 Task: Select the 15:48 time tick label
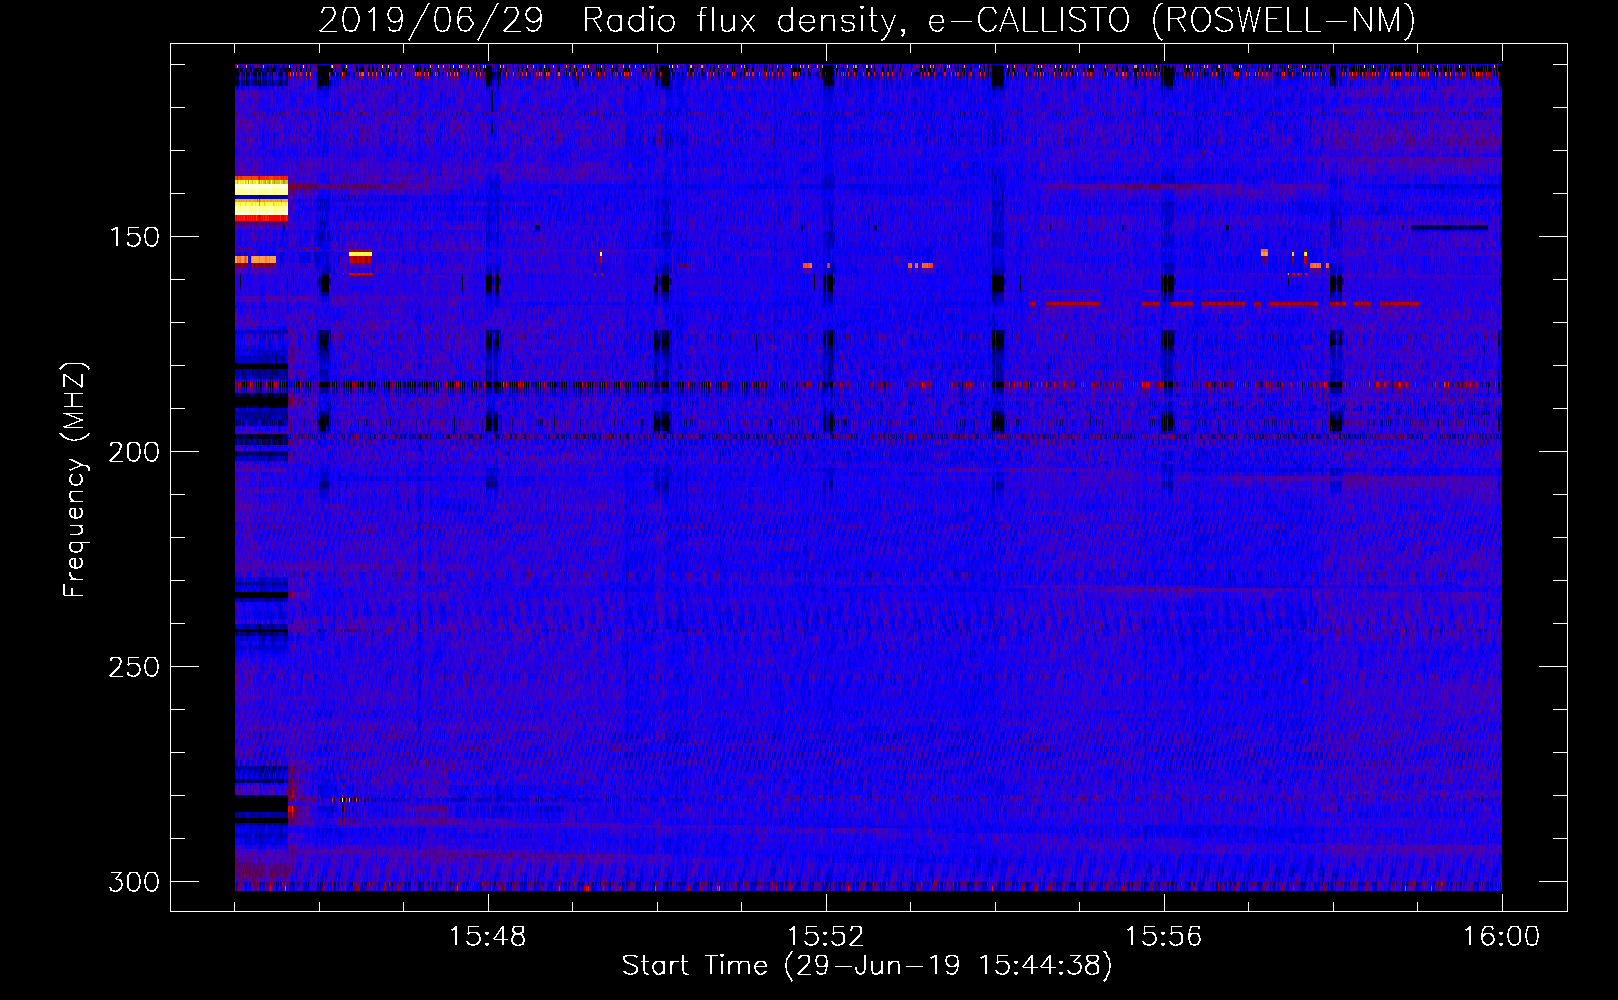(x=487, y=937)
